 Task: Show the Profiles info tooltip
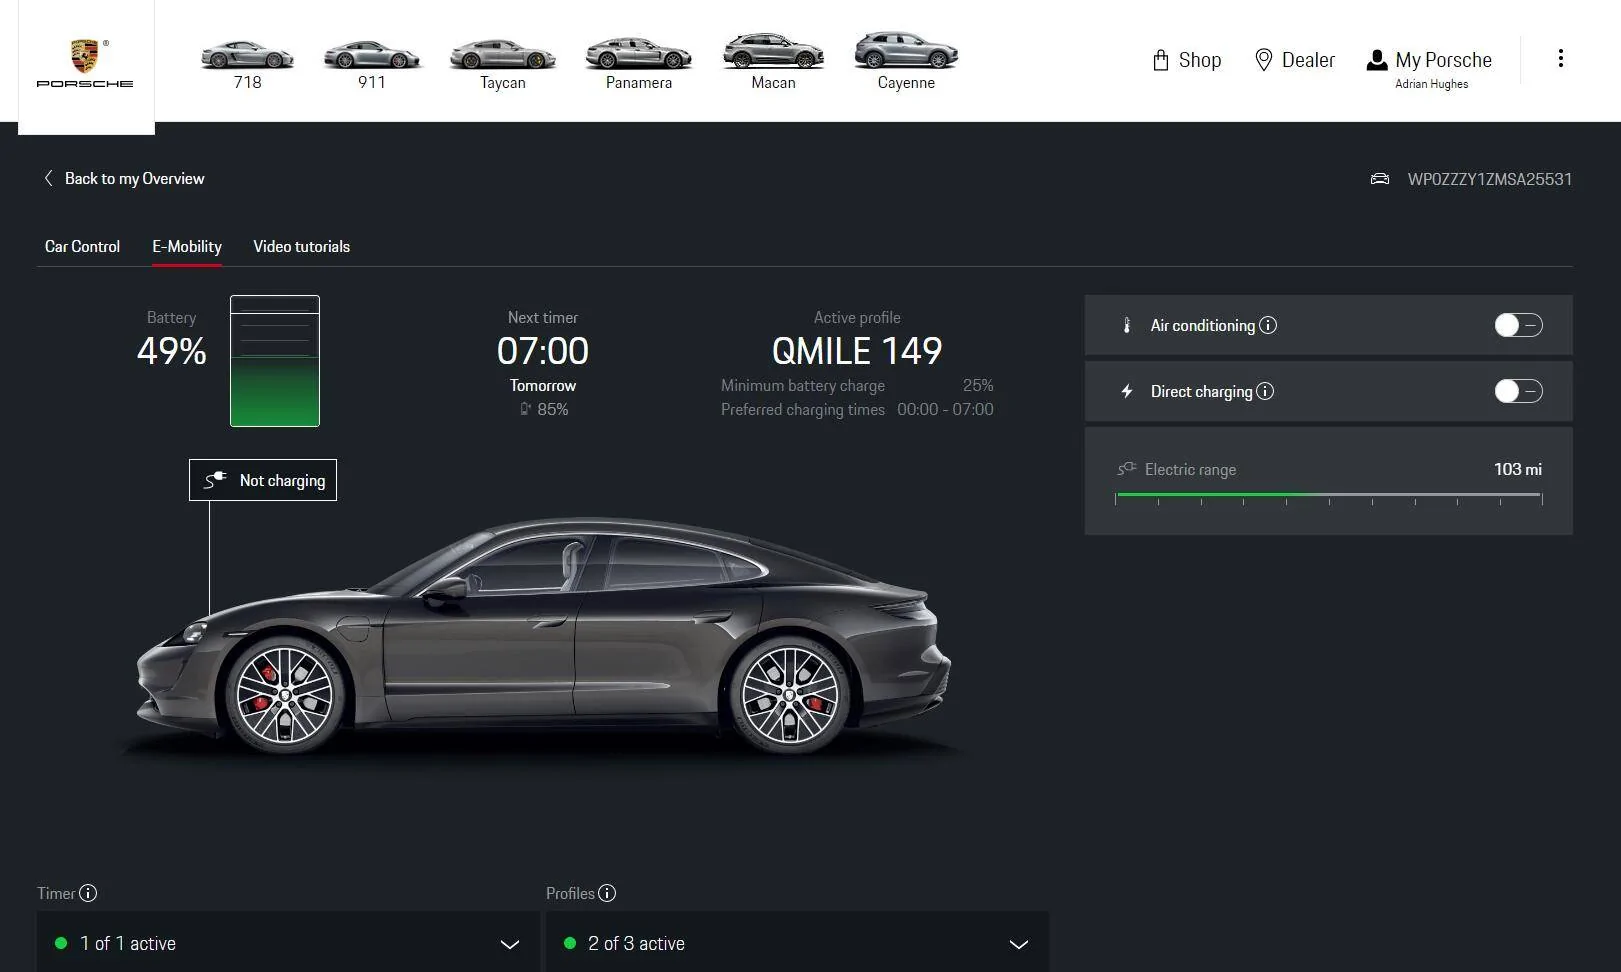tap(607, 893)
